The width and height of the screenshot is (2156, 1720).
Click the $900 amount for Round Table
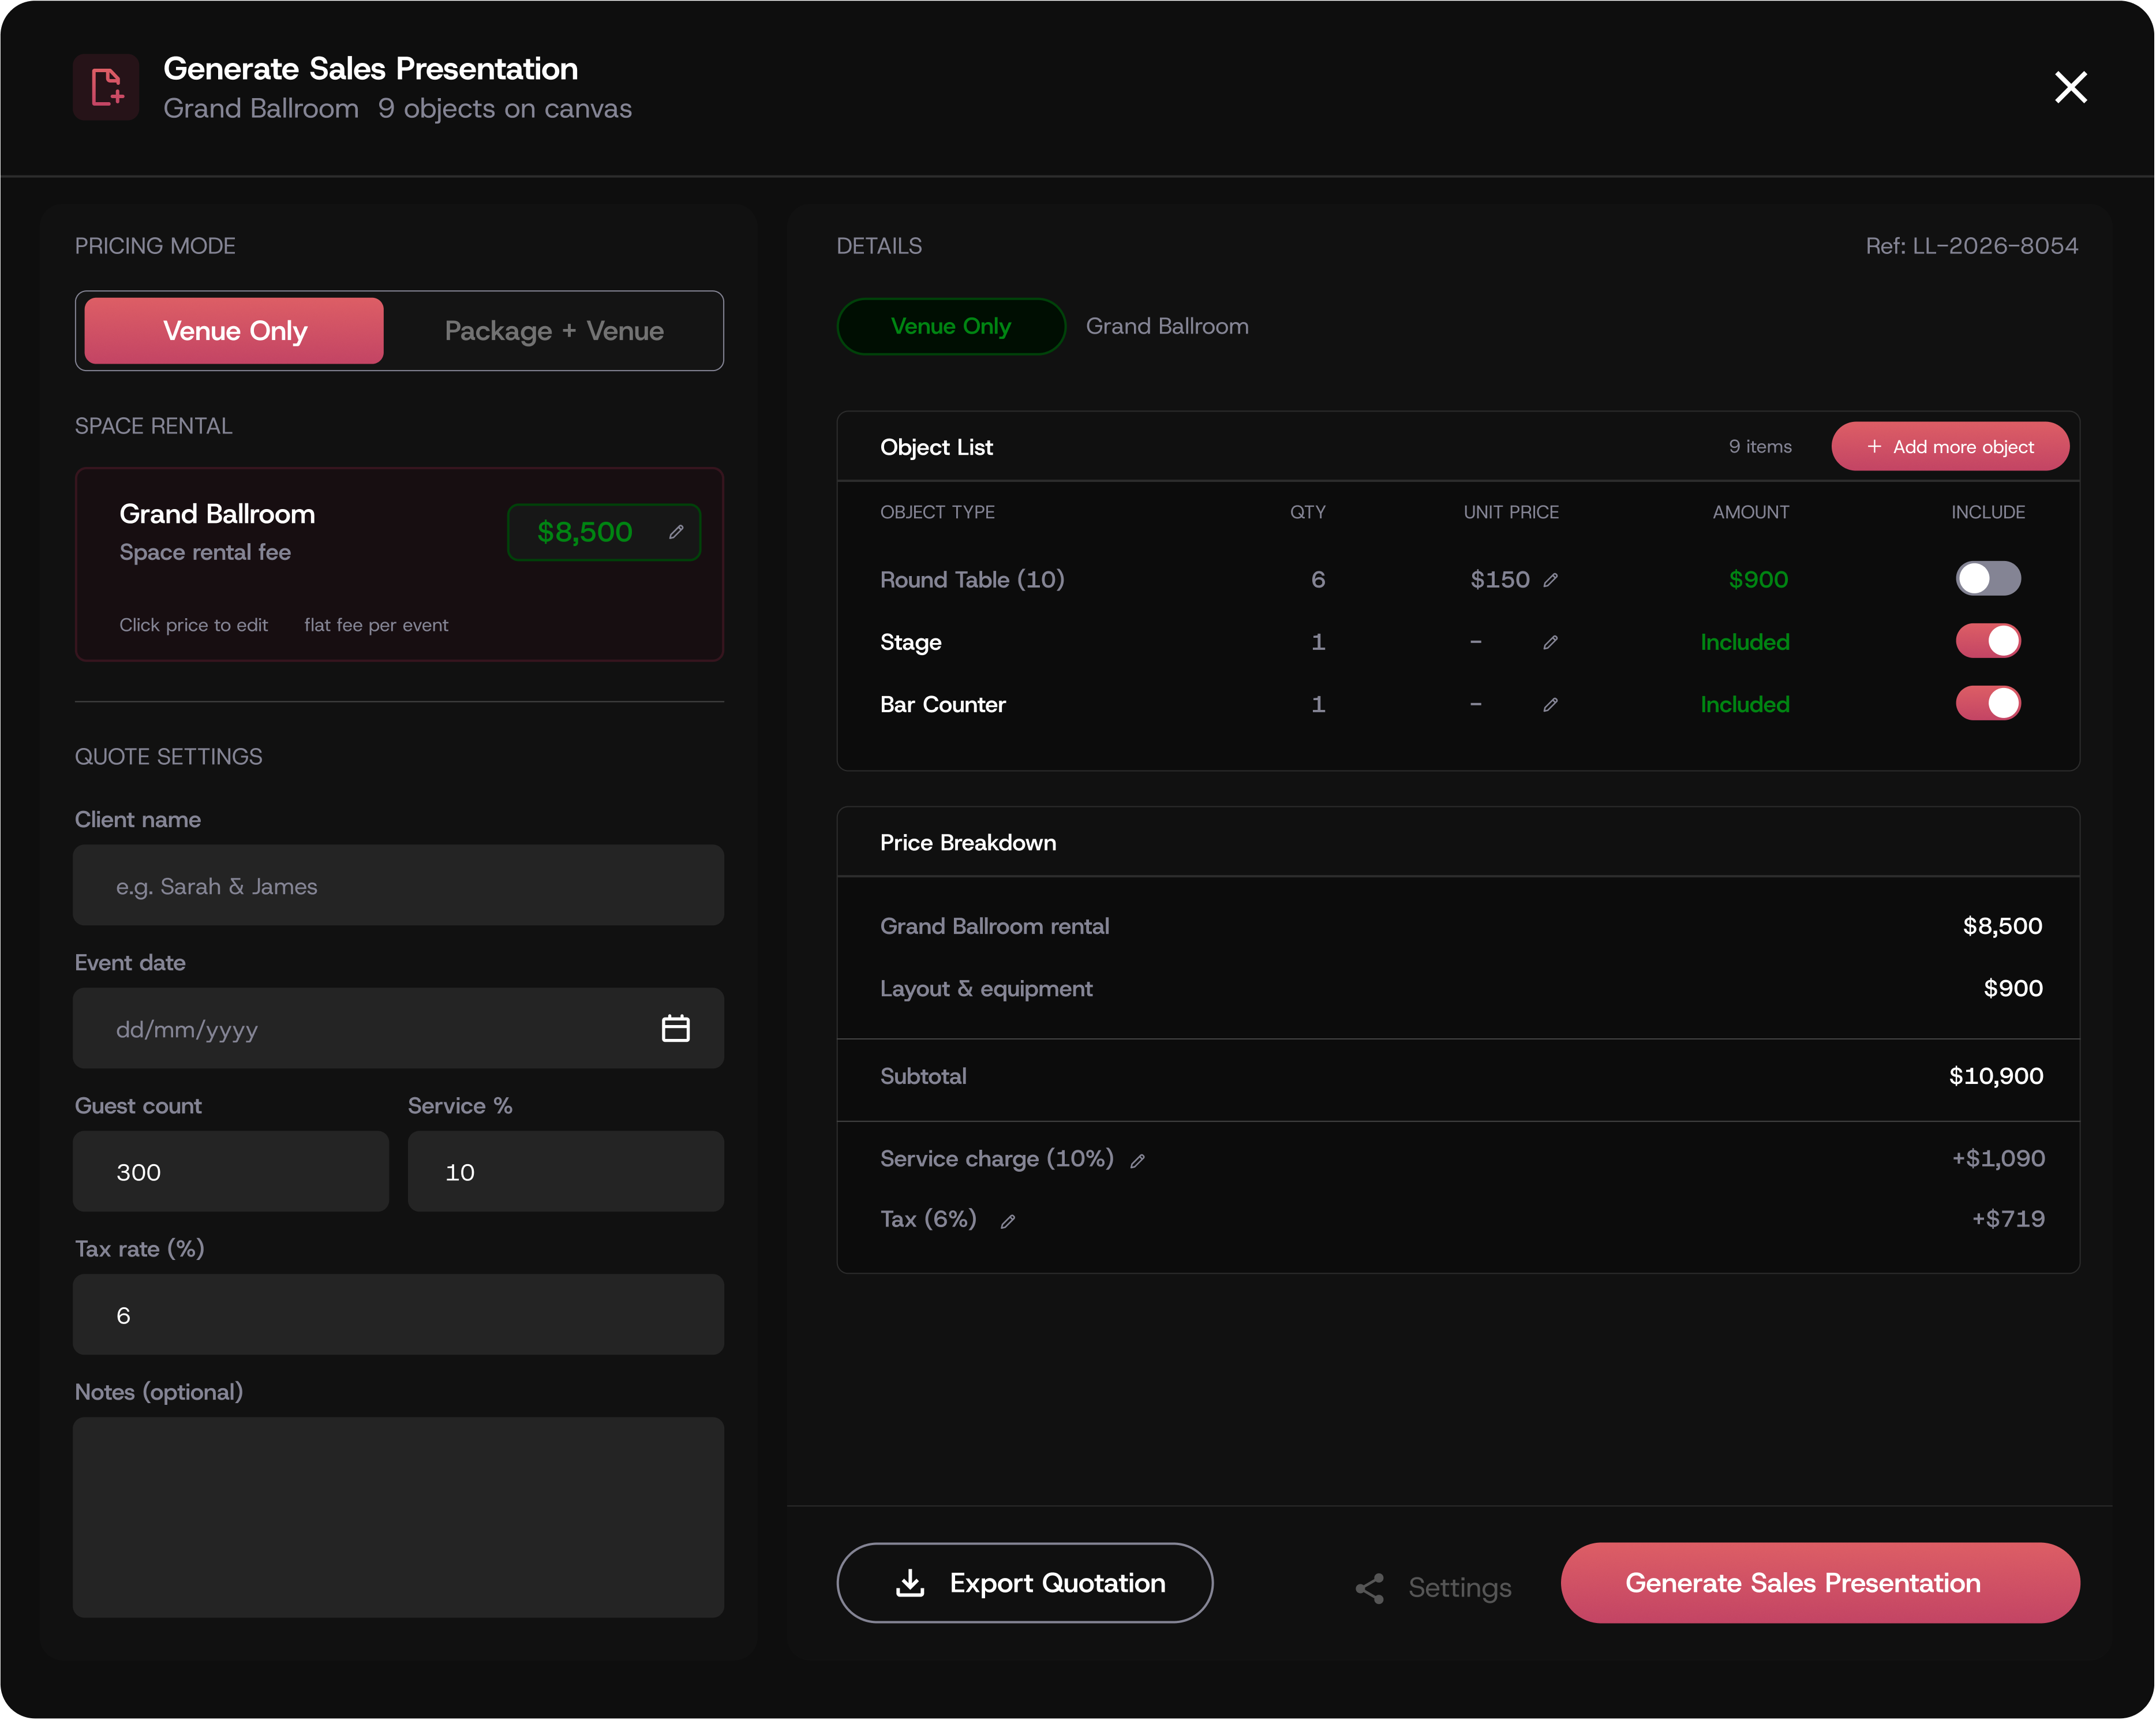1758,580
